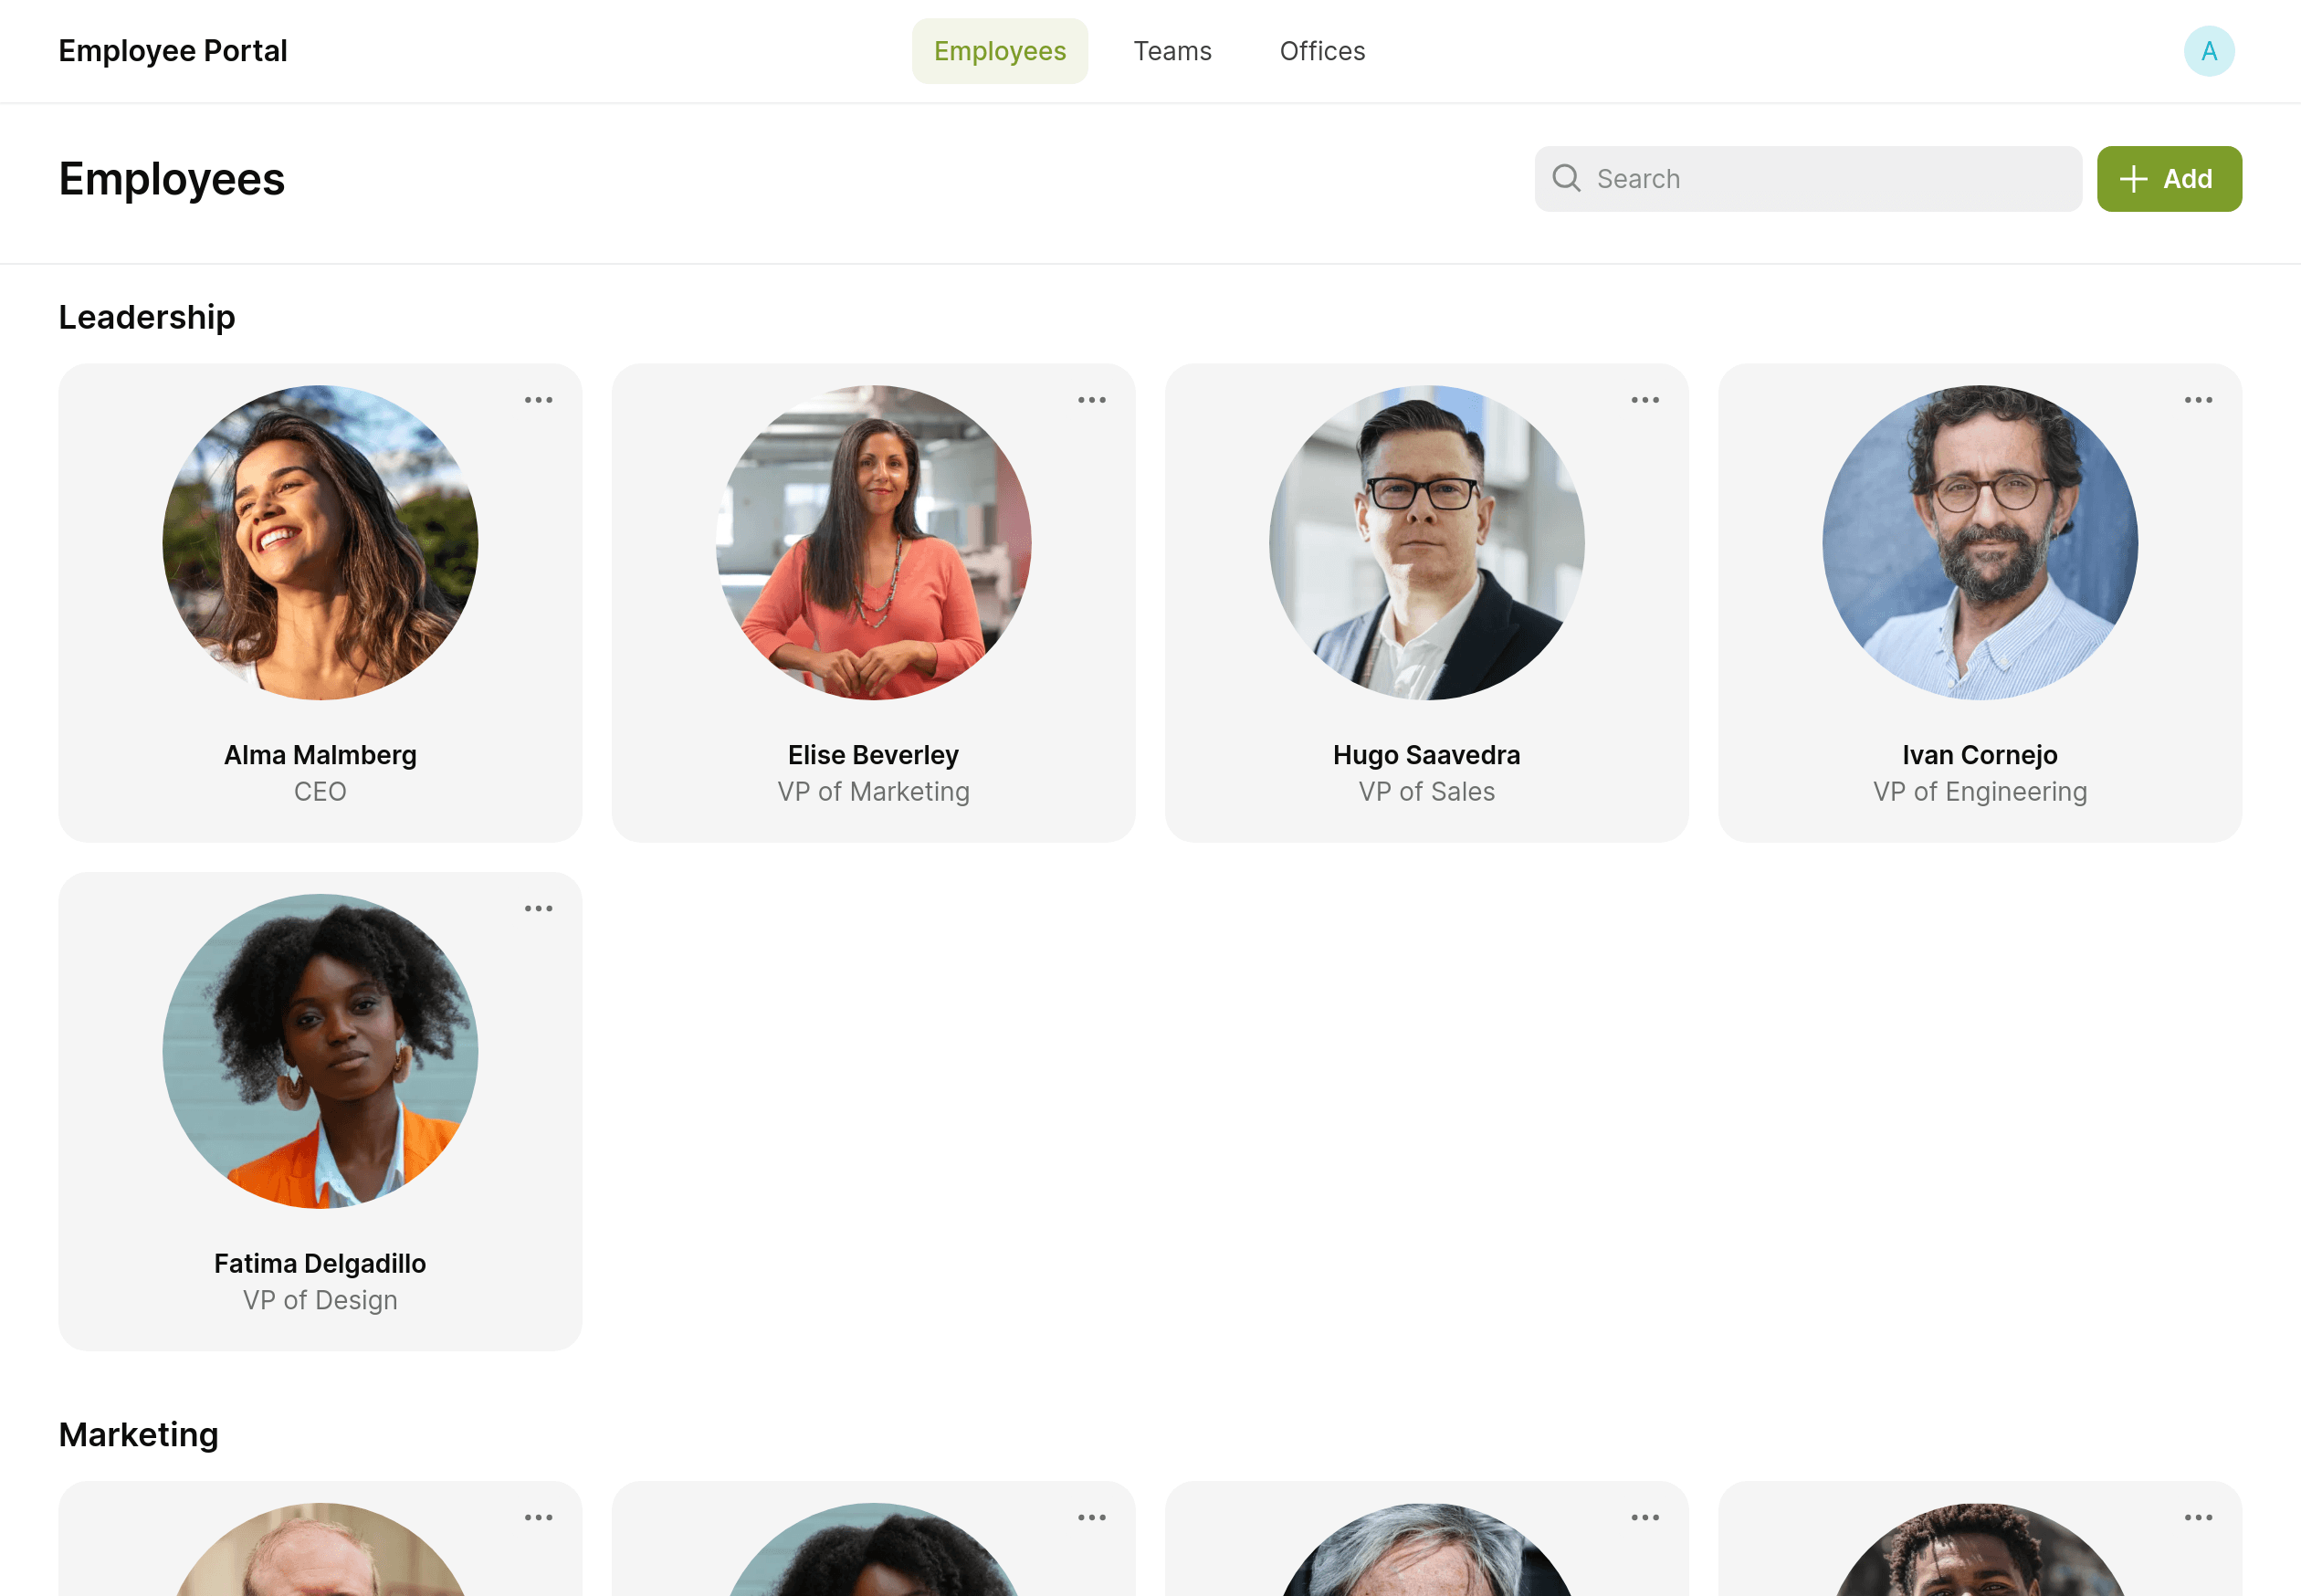Open Hugo Saavedra's profile photo
2301x1596 pixels.
tap(1426, 542)
